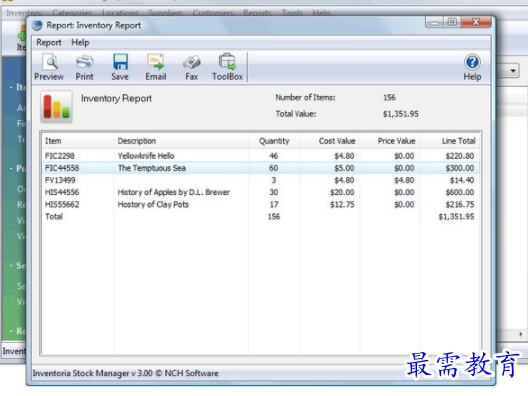Click the Total row label
The width and height of the screenshot is (528, 396).
pos(54,217)
